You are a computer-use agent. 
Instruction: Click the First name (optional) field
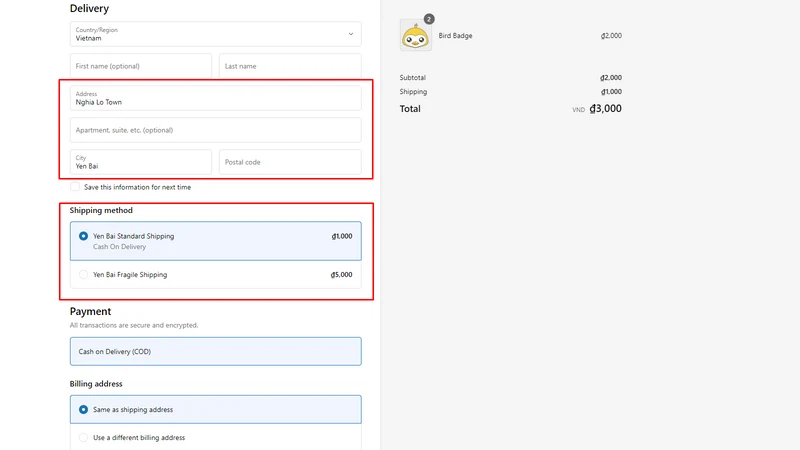pos(141,66)
